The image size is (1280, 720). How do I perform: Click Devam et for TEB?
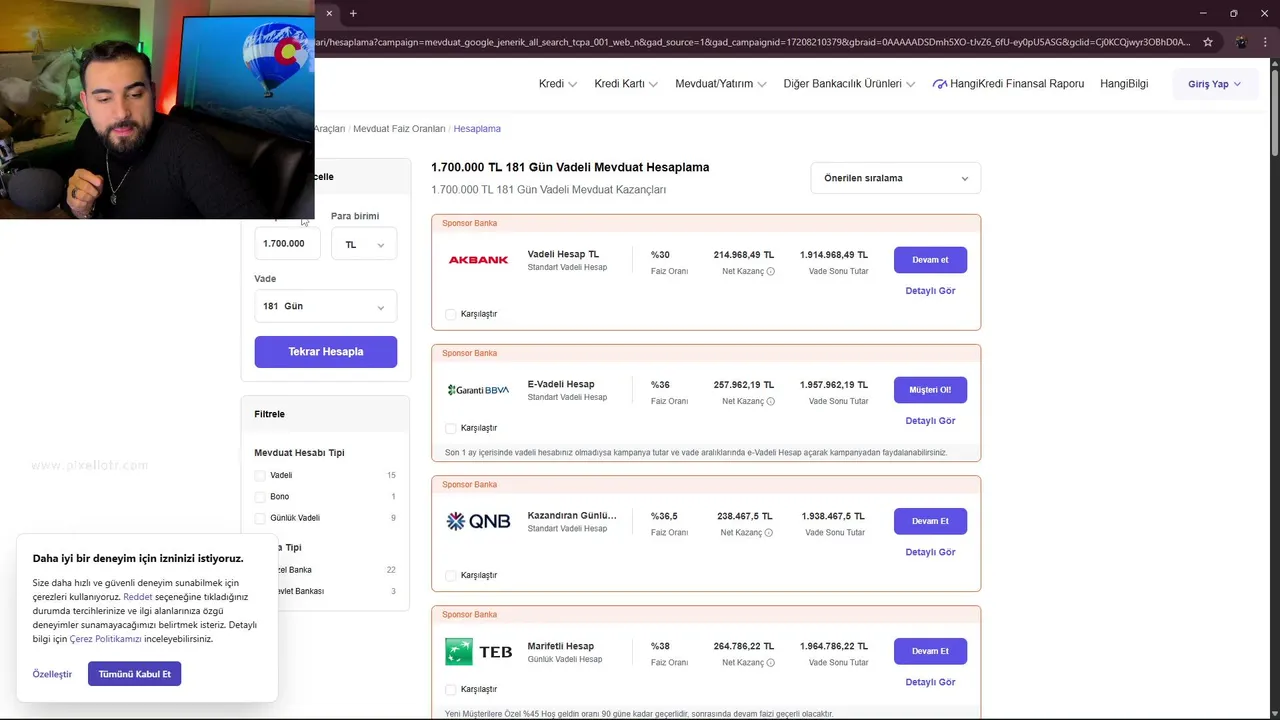(x=930, y=651)
